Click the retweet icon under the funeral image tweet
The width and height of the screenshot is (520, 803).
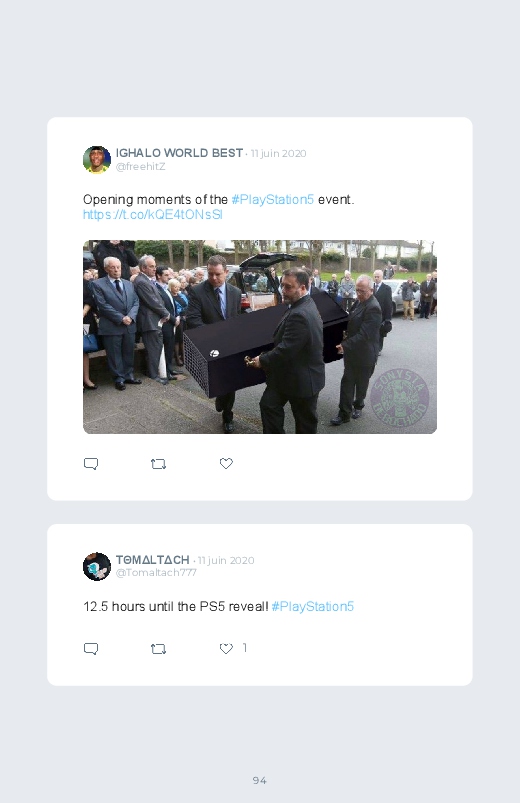point(158,464)
